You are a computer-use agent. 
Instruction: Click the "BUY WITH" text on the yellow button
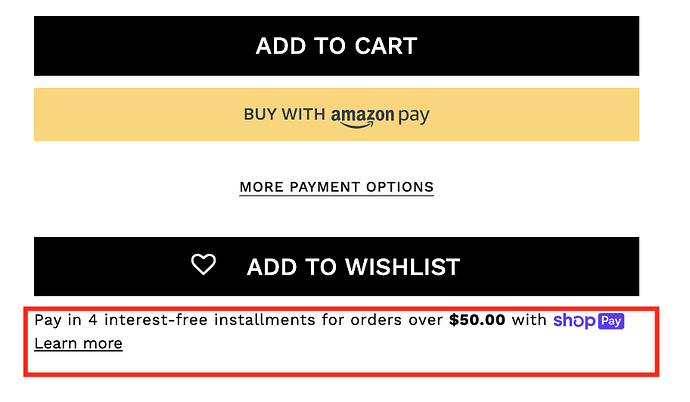point(284,115)
